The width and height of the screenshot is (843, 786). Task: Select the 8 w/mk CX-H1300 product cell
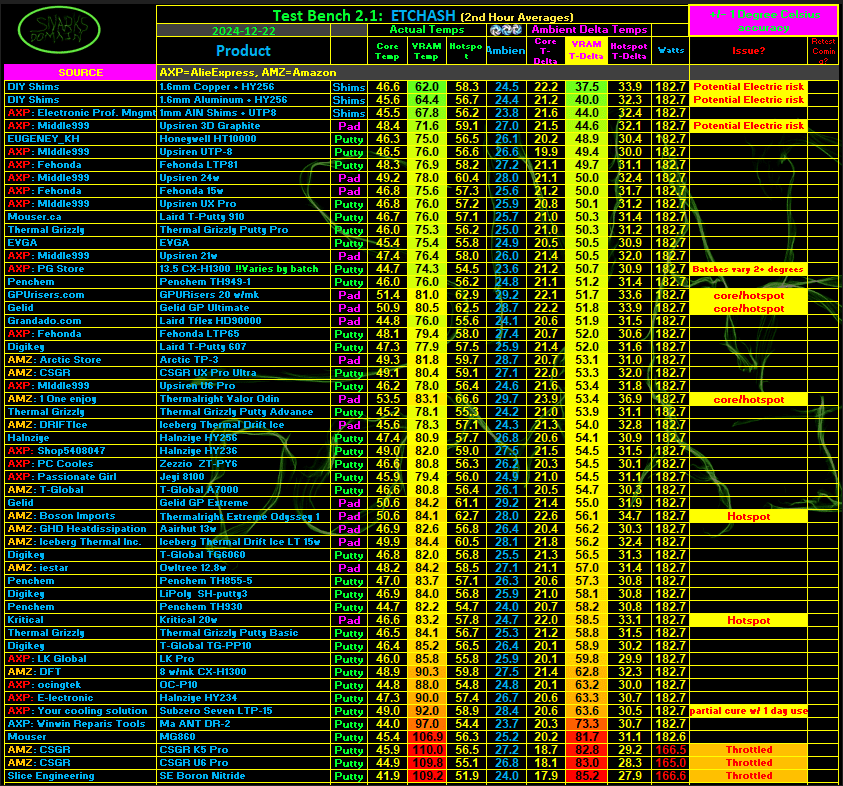click(244, 672)
